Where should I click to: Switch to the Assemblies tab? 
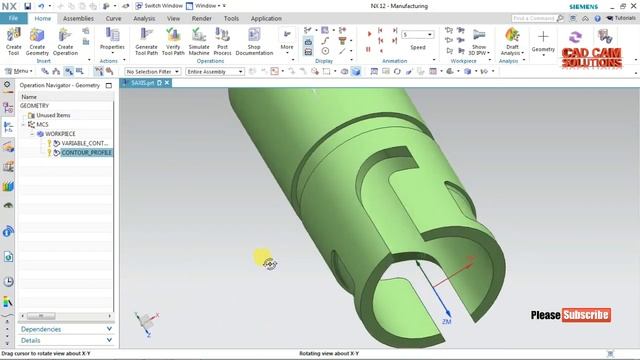78,18
